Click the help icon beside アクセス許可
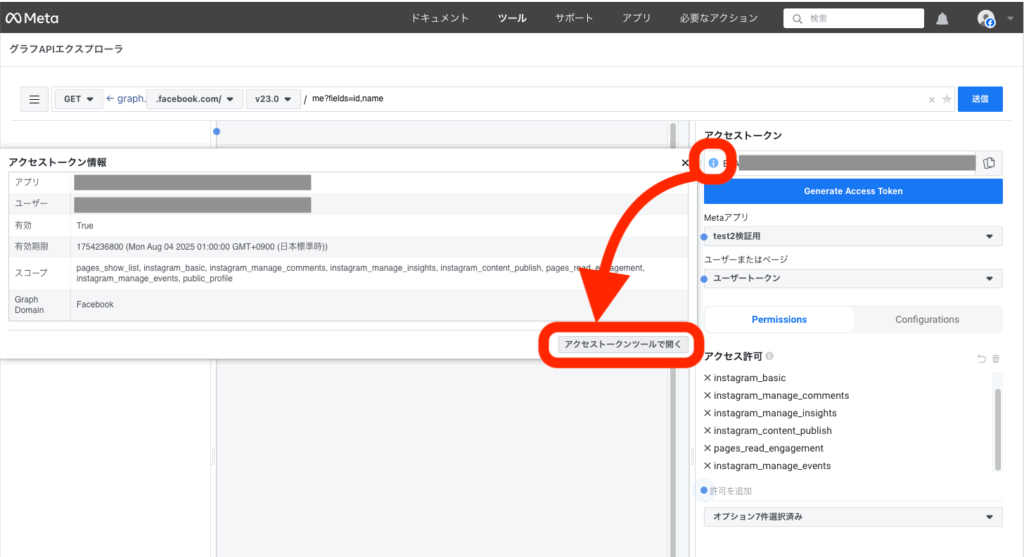 click(769, 356)
